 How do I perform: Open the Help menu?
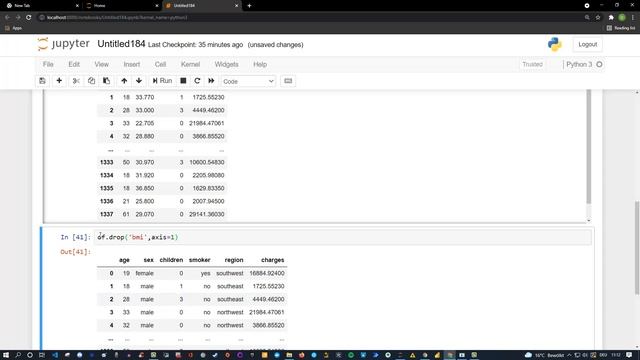coord(260,64)
